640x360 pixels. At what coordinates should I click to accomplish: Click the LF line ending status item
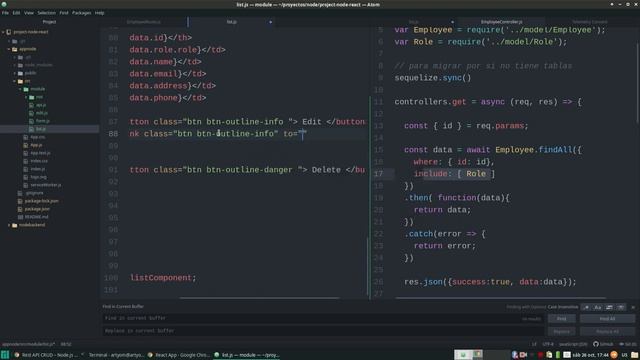point(534,344)
